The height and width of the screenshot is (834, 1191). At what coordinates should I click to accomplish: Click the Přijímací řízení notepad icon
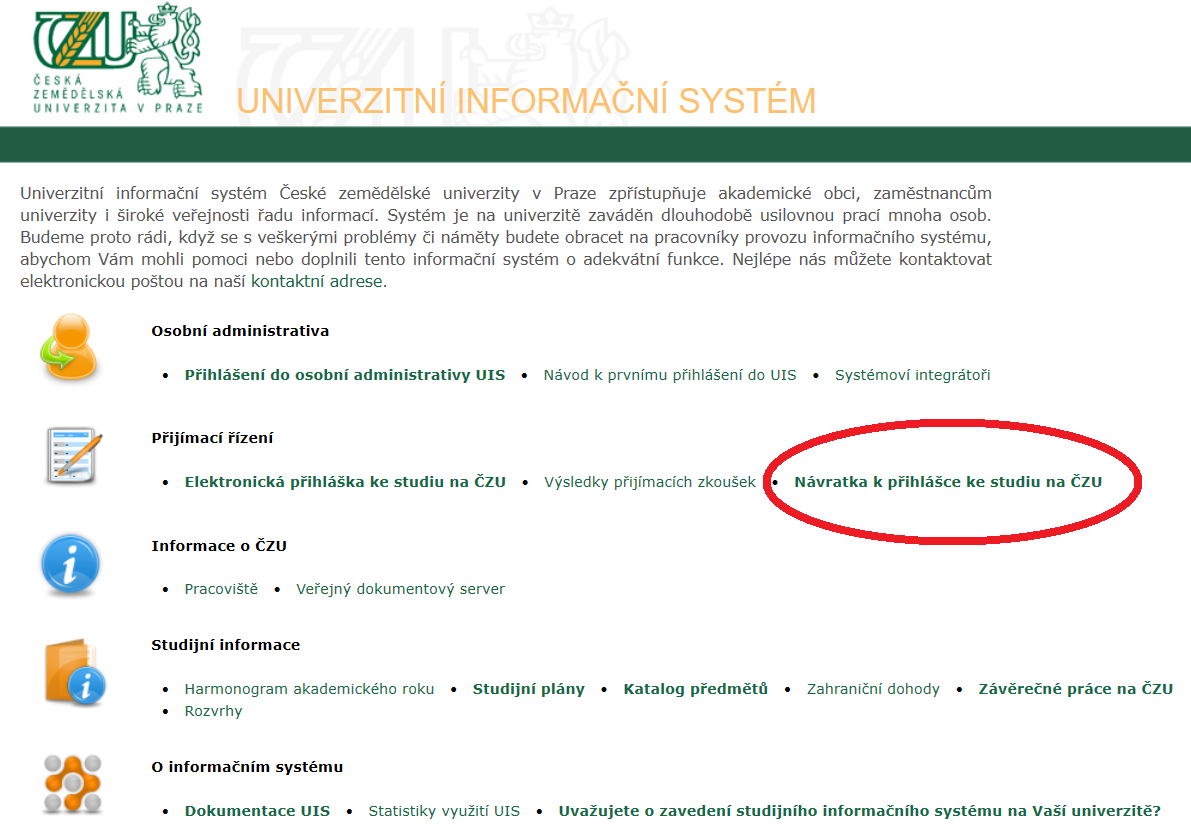click(x=73, y=456)
